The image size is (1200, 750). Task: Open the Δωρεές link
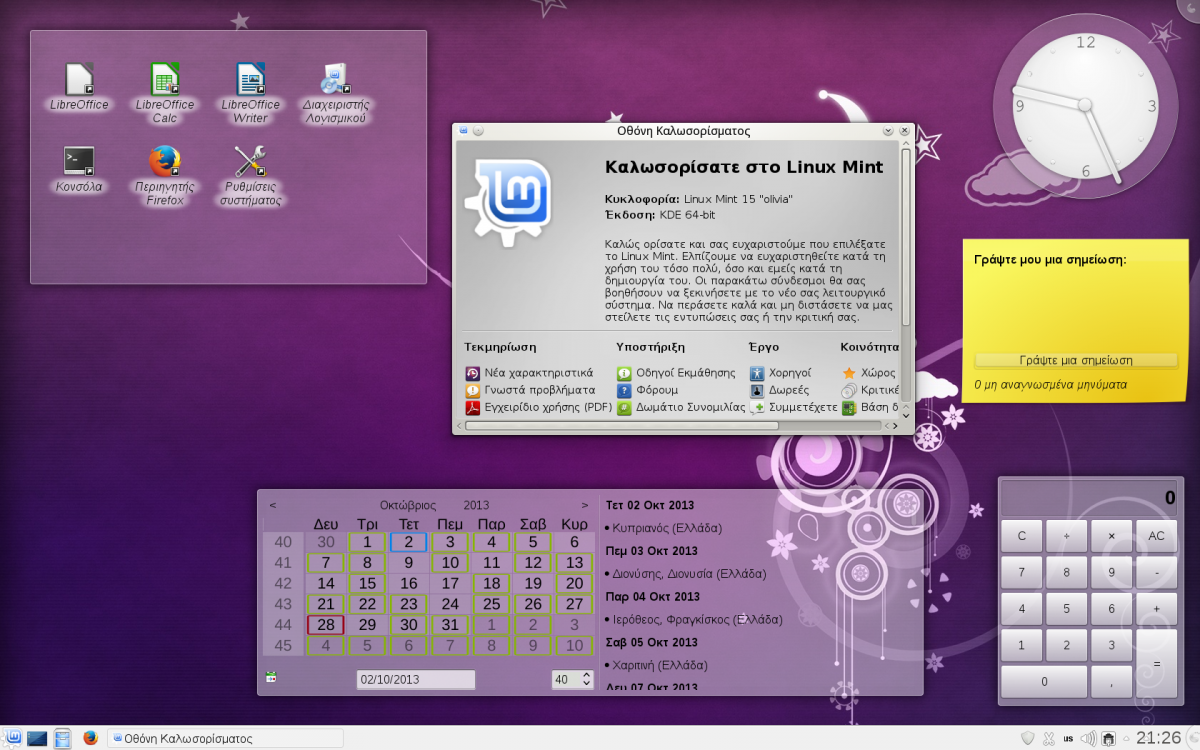point(789,390)
